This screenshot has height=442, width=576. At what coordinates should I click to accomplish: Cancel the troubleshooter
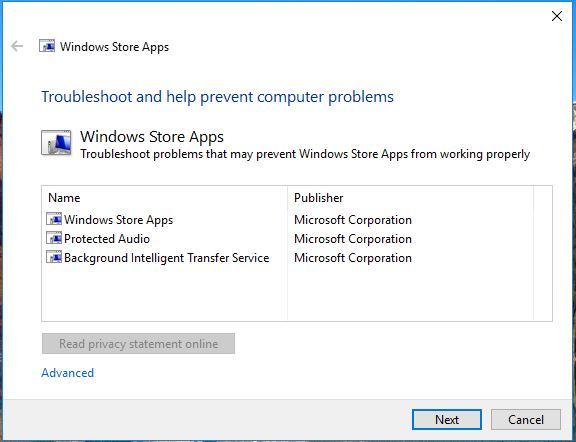526,420
